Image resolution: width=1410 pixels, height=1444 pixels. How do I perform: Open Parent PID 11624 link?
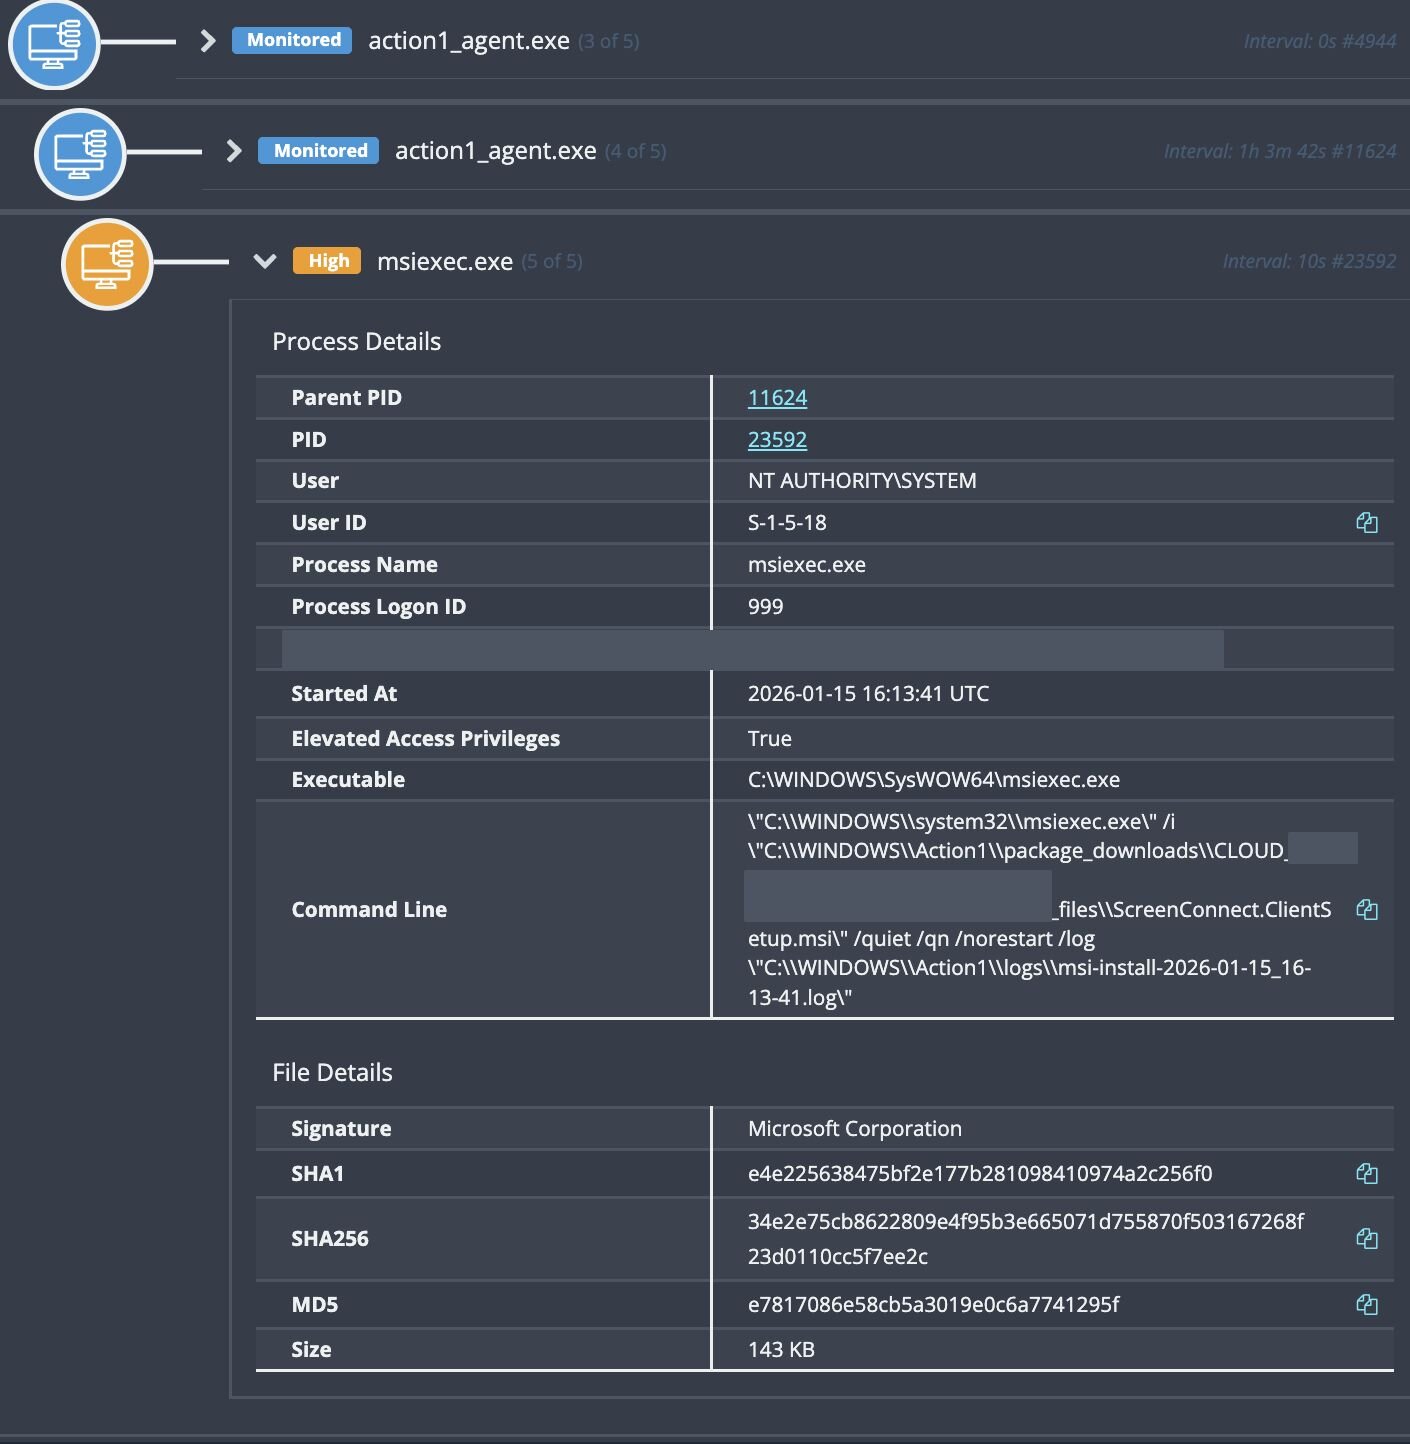pyautogui.click(x=777, y=398)
